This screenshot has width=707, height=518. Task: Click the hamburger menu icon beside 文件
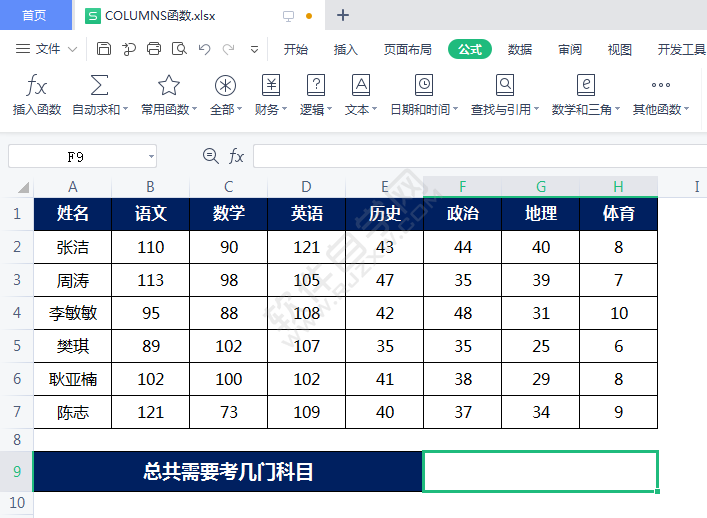[x=23, y=49]
